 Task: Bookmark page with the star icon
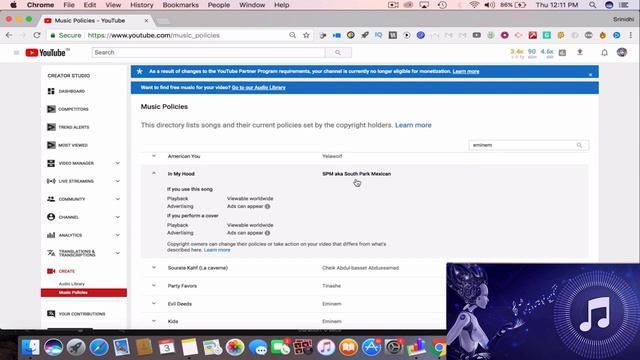[x=306, y=35]
